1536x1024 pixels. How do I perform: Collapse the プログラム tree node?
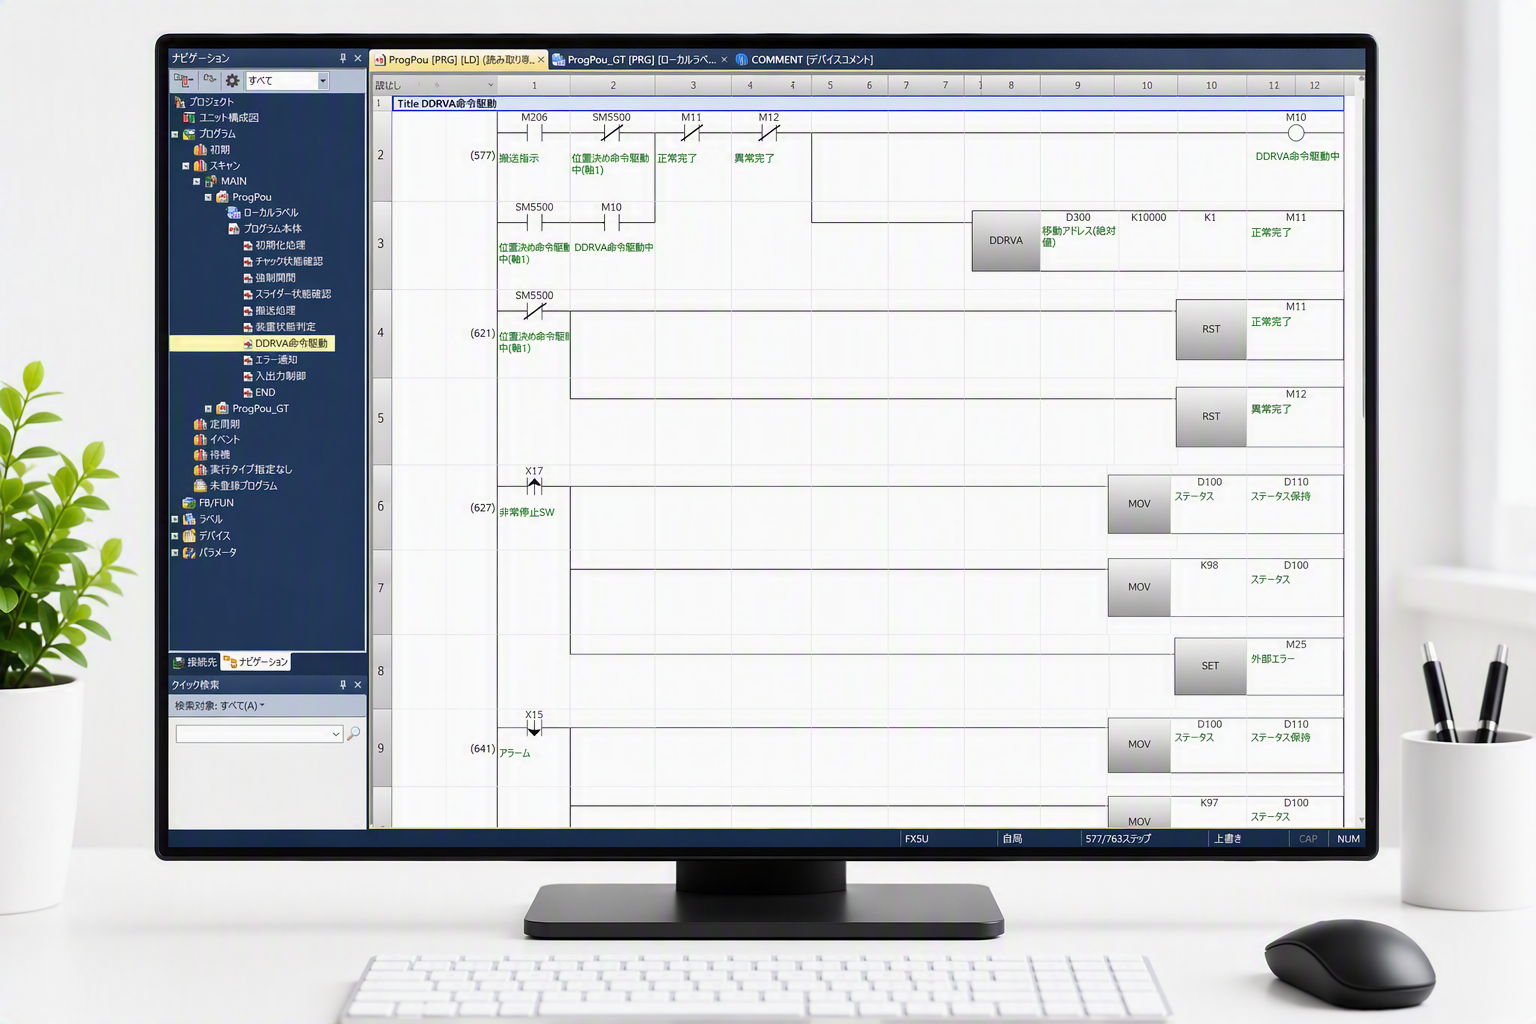pos(175,134)
